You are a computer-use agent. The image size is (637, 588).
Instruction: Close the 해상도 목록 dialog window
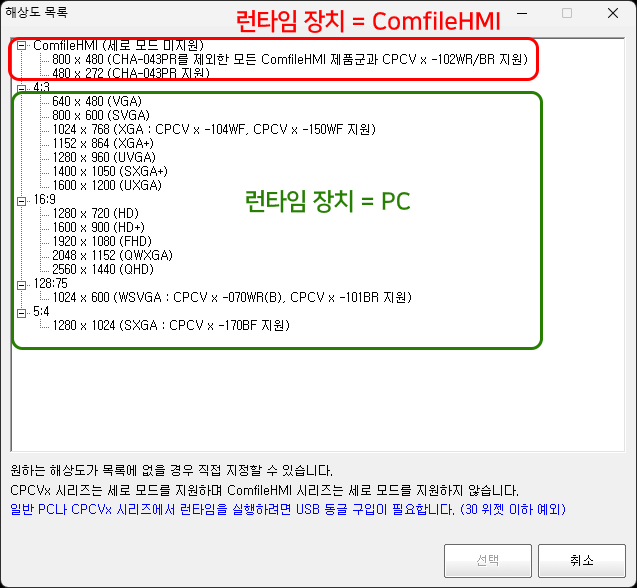pyautogui.click(x=614, y=14)
